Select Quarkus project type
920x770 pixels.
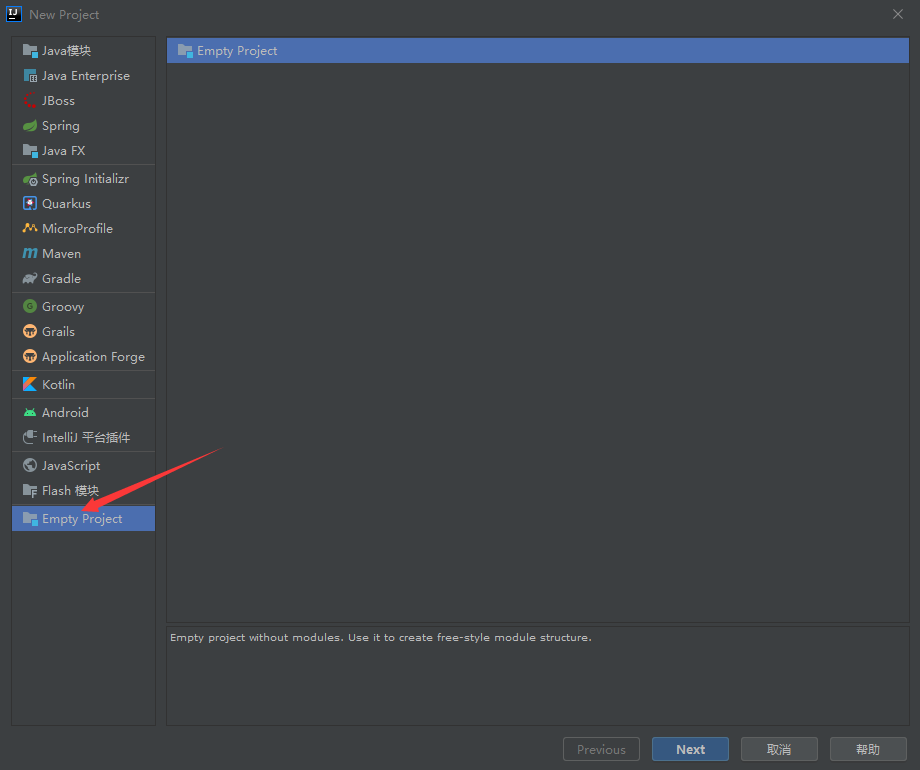point(83,204)
